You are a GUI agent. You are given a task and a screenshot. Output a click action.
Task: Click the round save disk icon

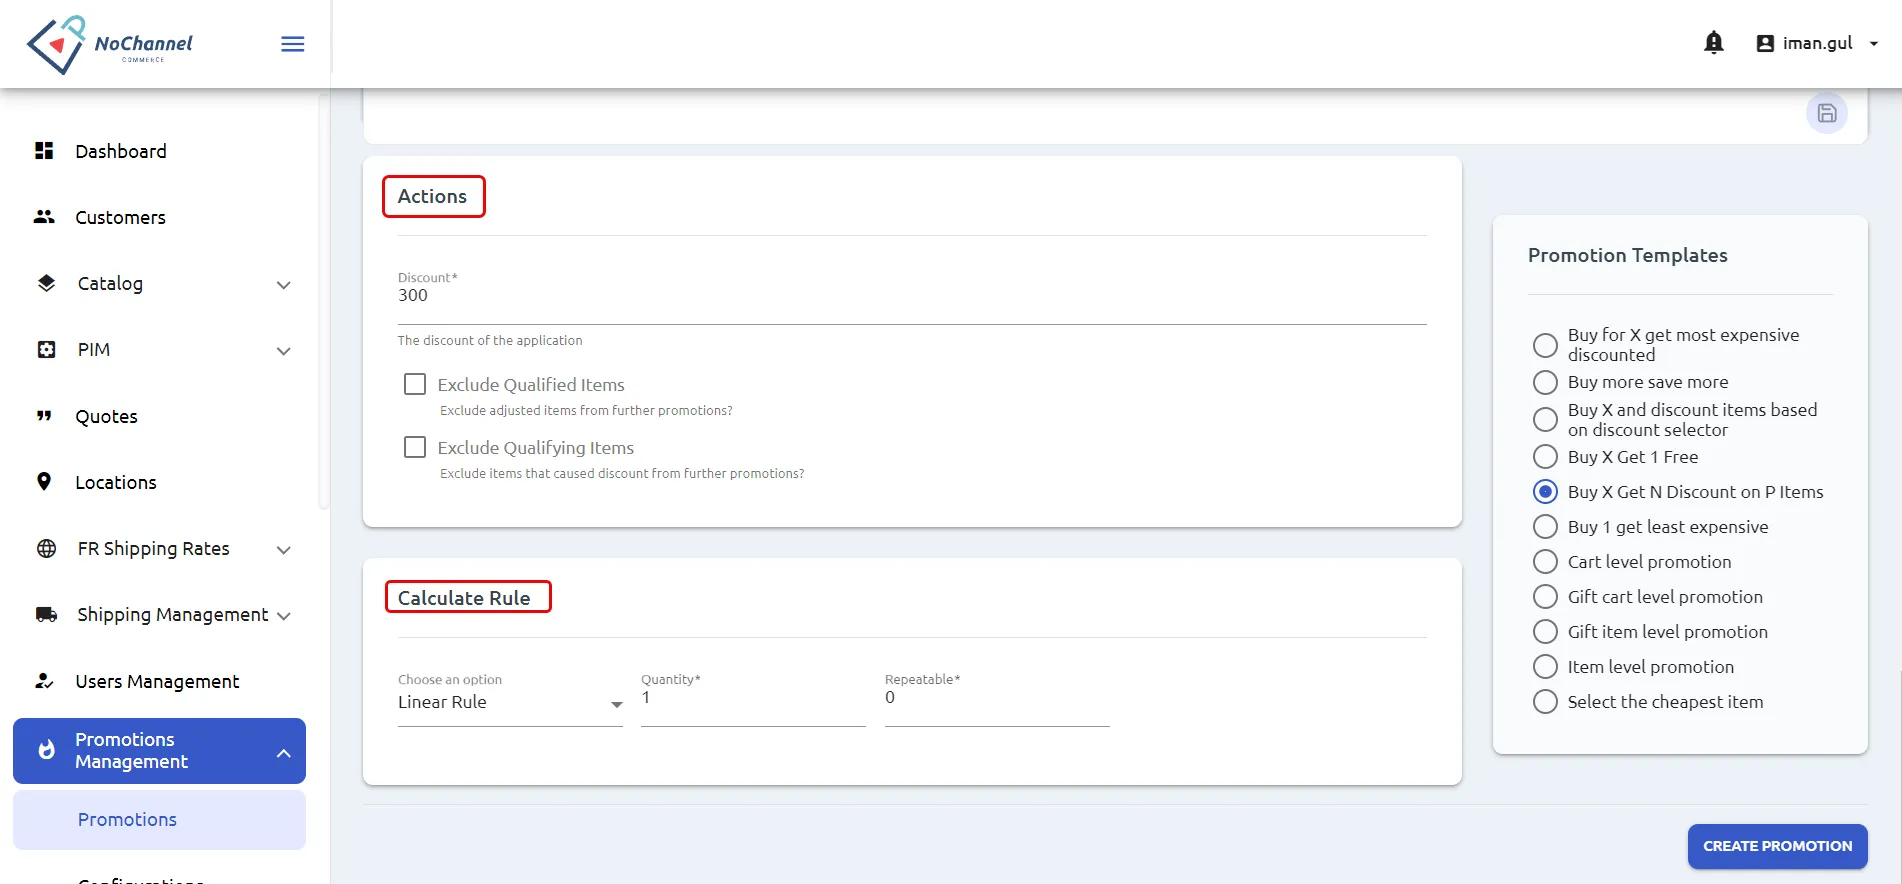1827,113
